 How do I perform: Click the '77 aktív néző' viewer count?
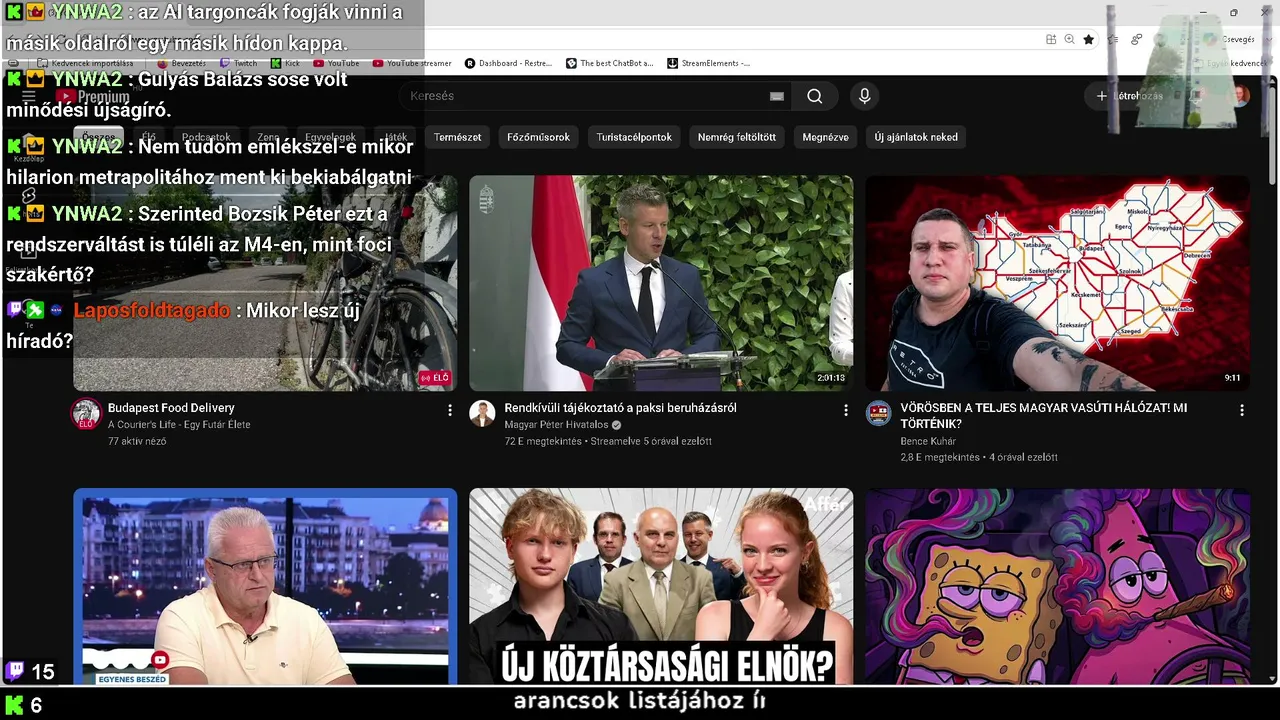tap(137, 441)
